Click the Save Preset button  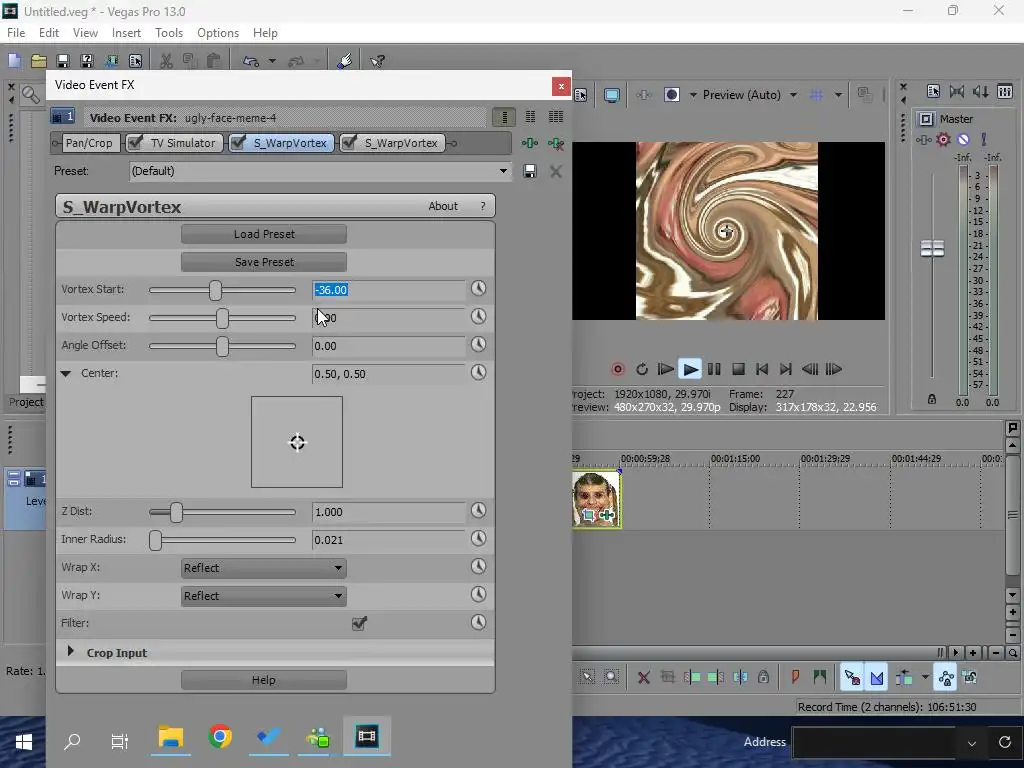[264, 262]
